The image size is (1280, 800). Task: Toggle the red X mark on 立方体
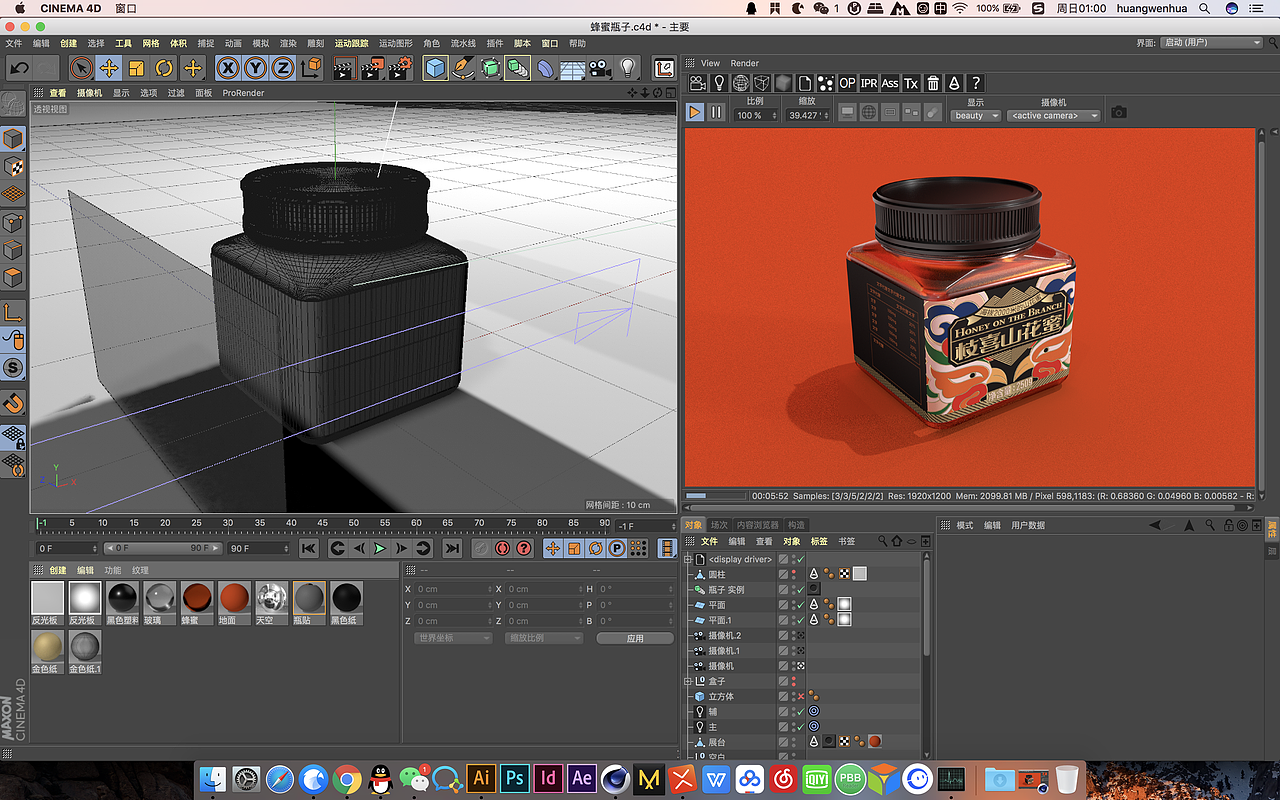coord(799,696)
